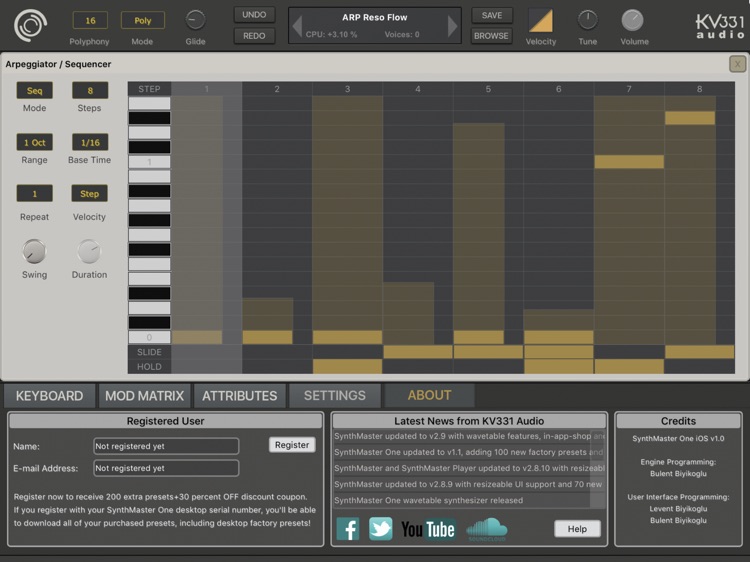Click the Help button
Image resolution: width=750 pixels, height=562 pixels.
[577, 529]
